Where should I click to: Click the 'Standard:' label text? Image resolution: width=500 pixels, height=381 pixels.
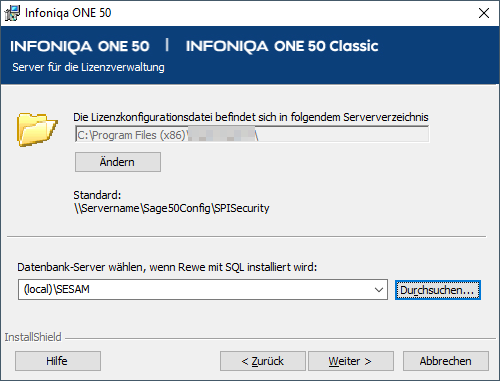point(97,195)
